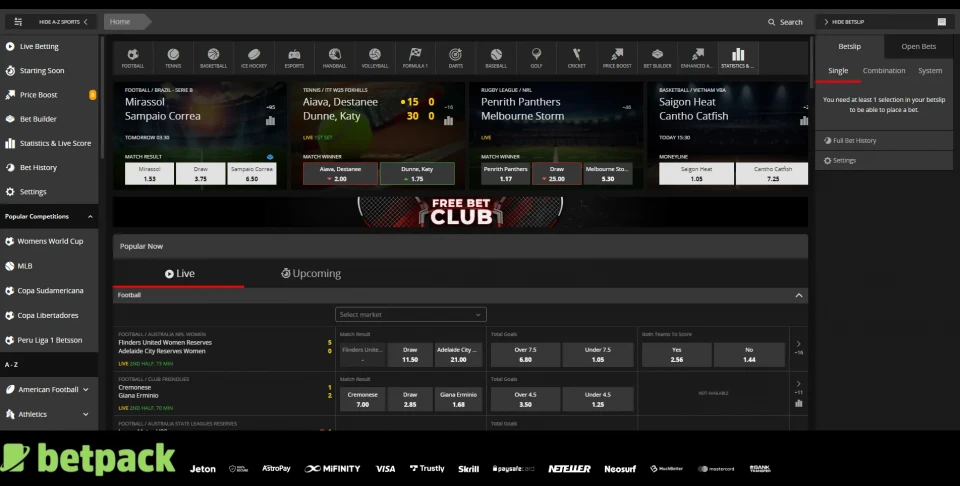Bet on Dunne, Katy at 1.75
Screen dimensions: 960x486
(418, 174)
